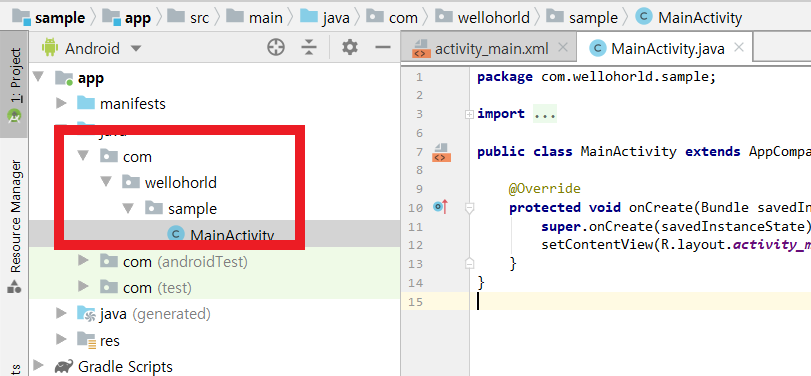Click the 'src' folder breadcrumb
This screenshot has width=811, height=376.
click(188, 18)
